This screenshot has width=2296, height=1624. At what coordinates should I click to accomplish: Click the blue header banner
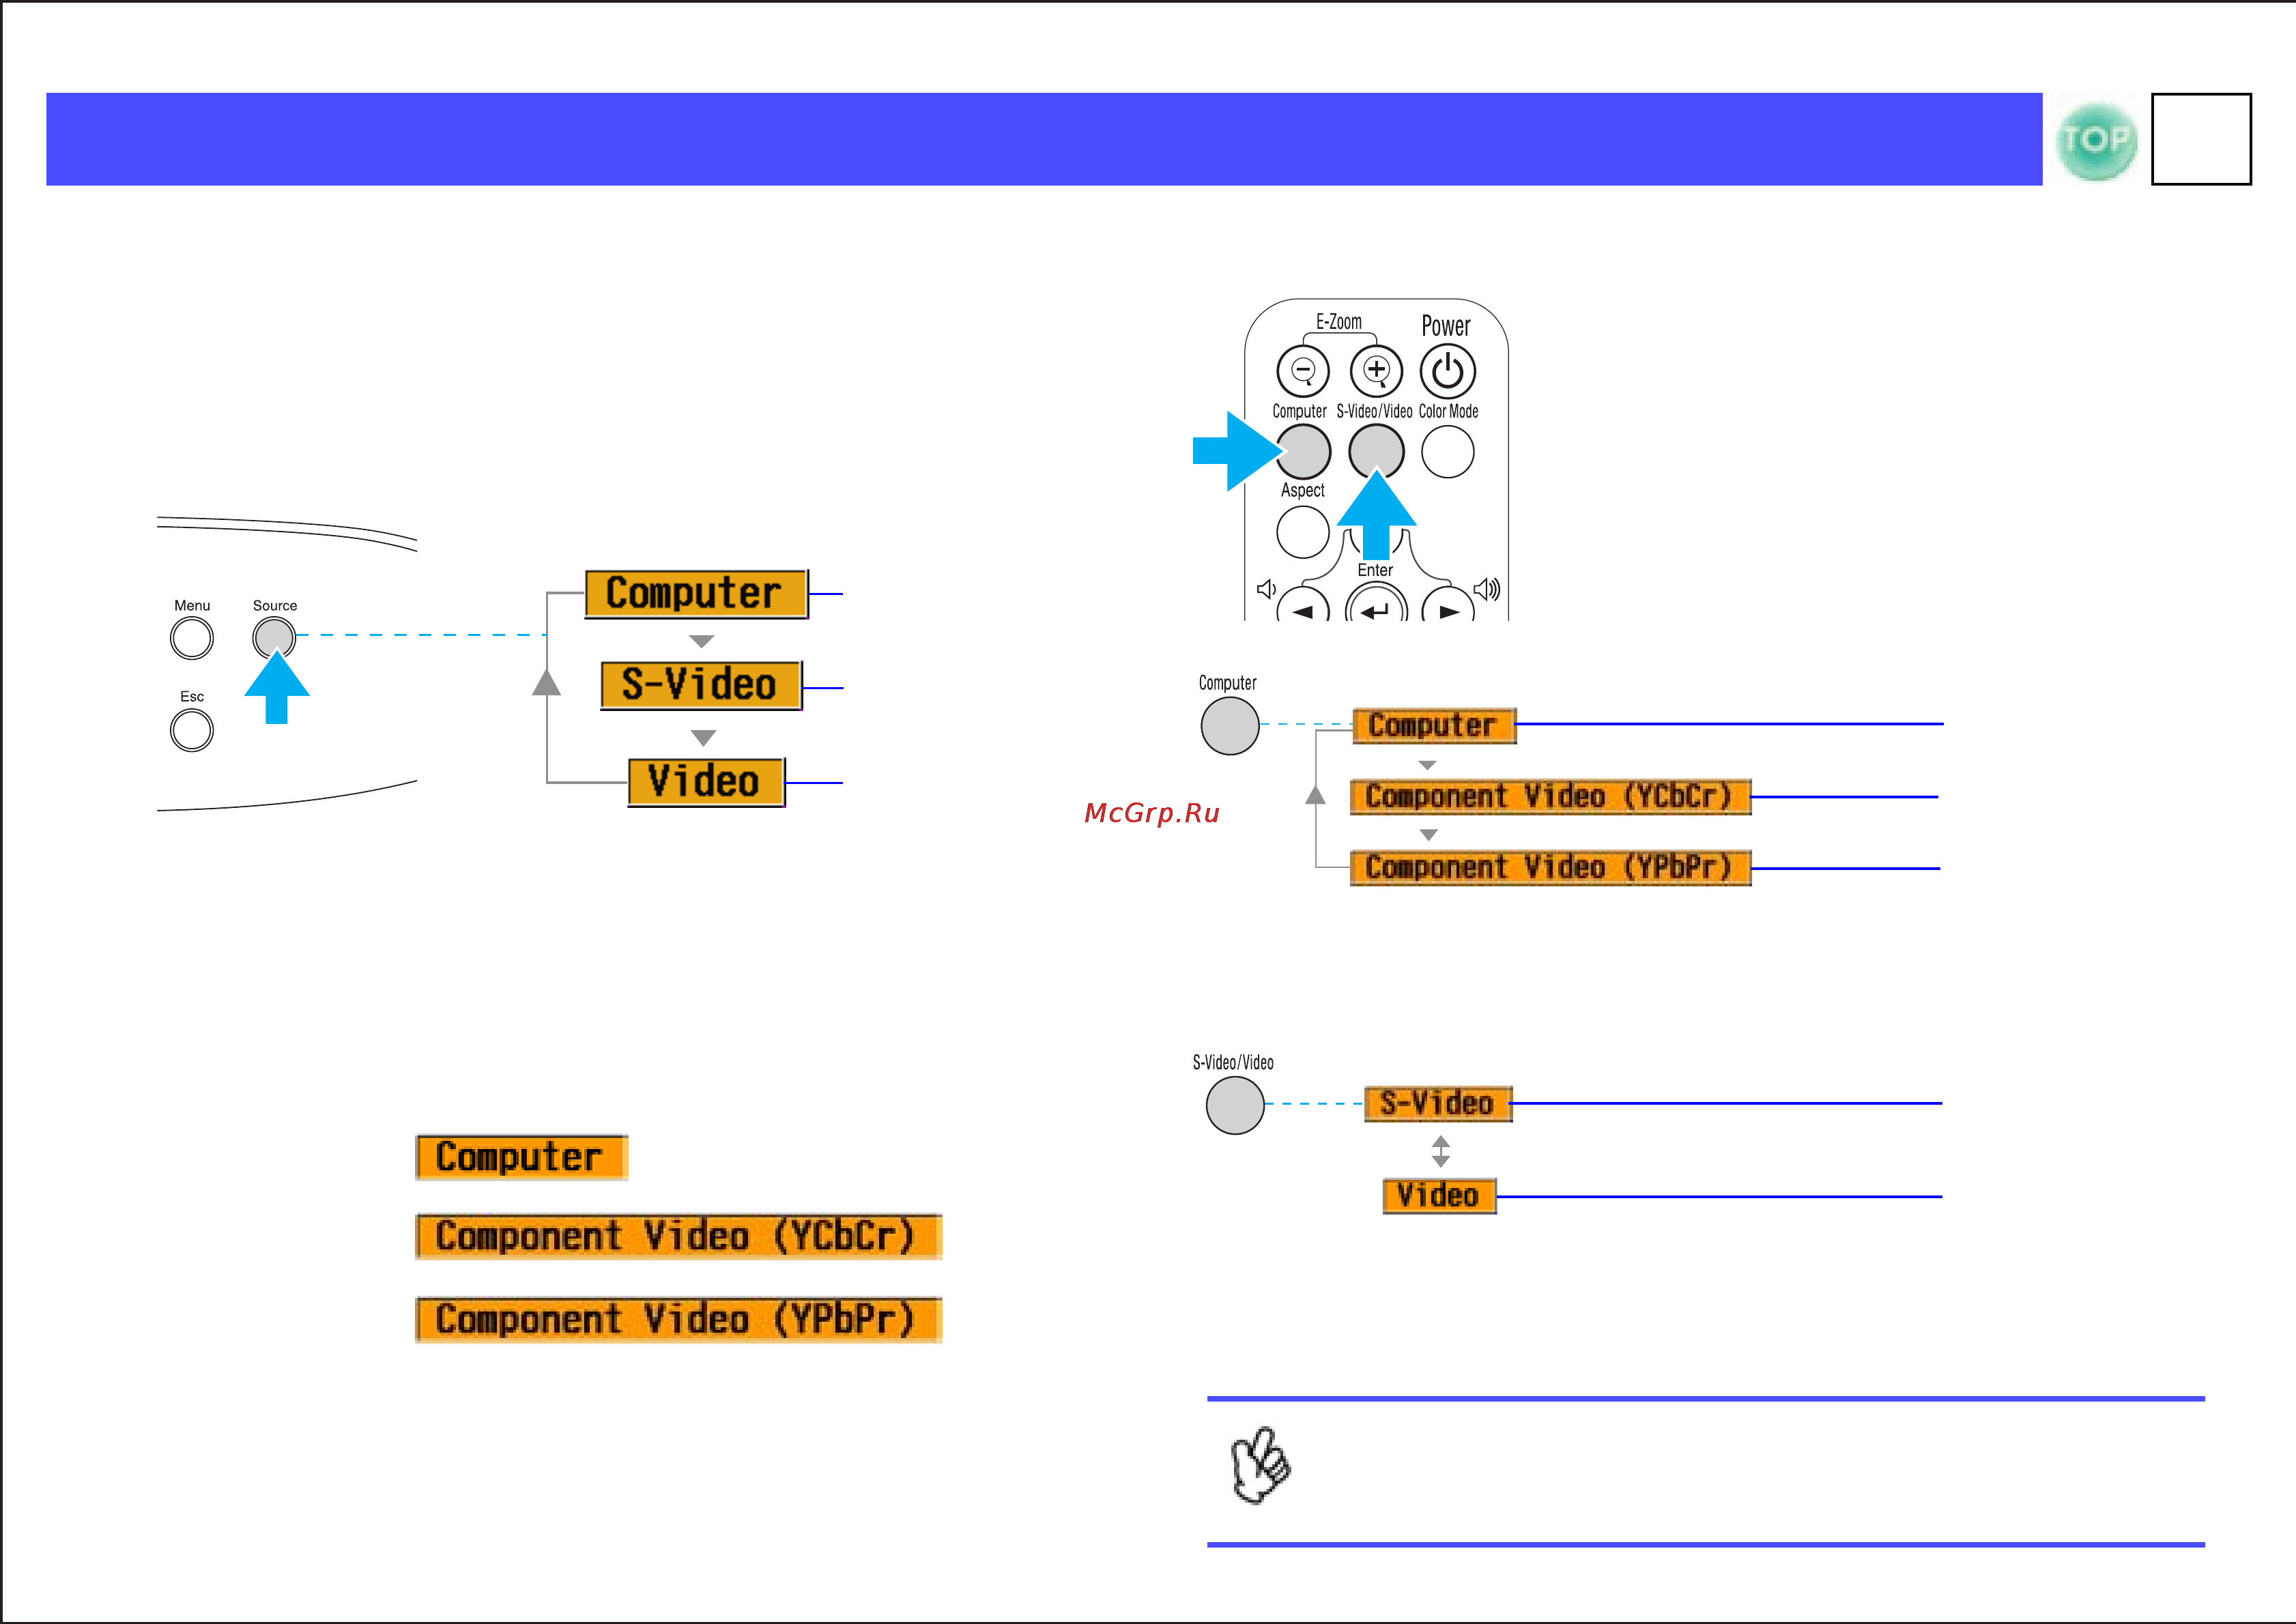point(1044,139)
